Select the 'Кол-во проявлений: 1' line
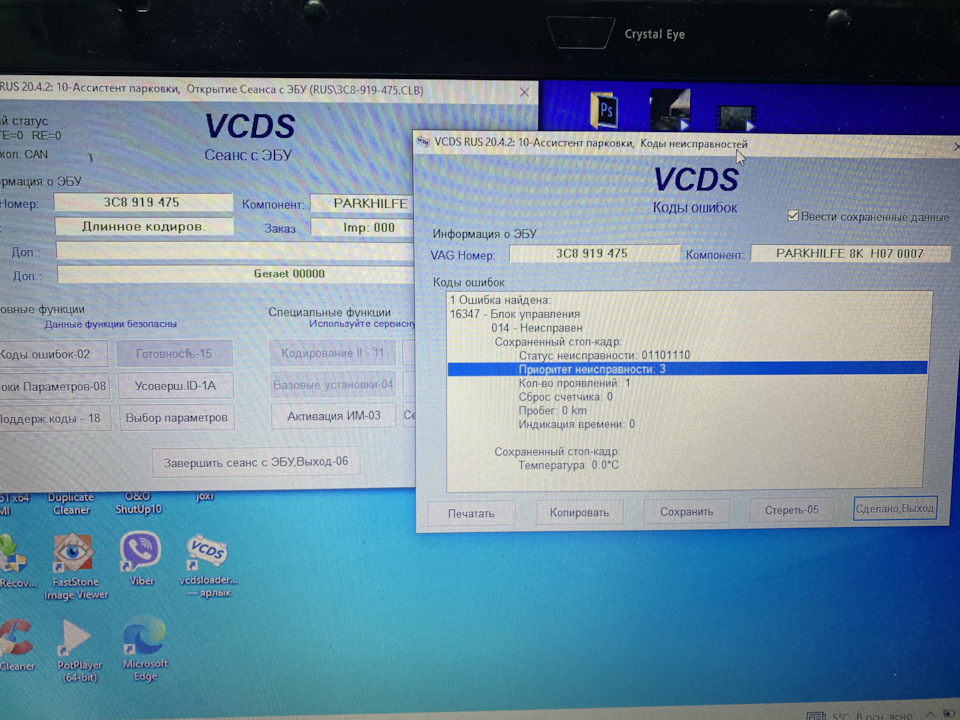The width and height of the screenshot is (960, 720). point(574,383)
